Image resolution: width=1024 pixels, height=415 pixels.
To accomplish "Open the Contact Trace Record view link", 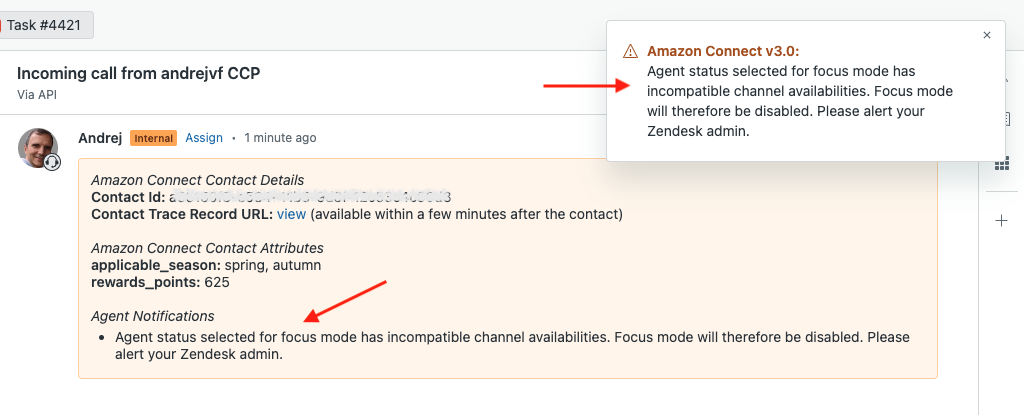I will tap(291, 214).
